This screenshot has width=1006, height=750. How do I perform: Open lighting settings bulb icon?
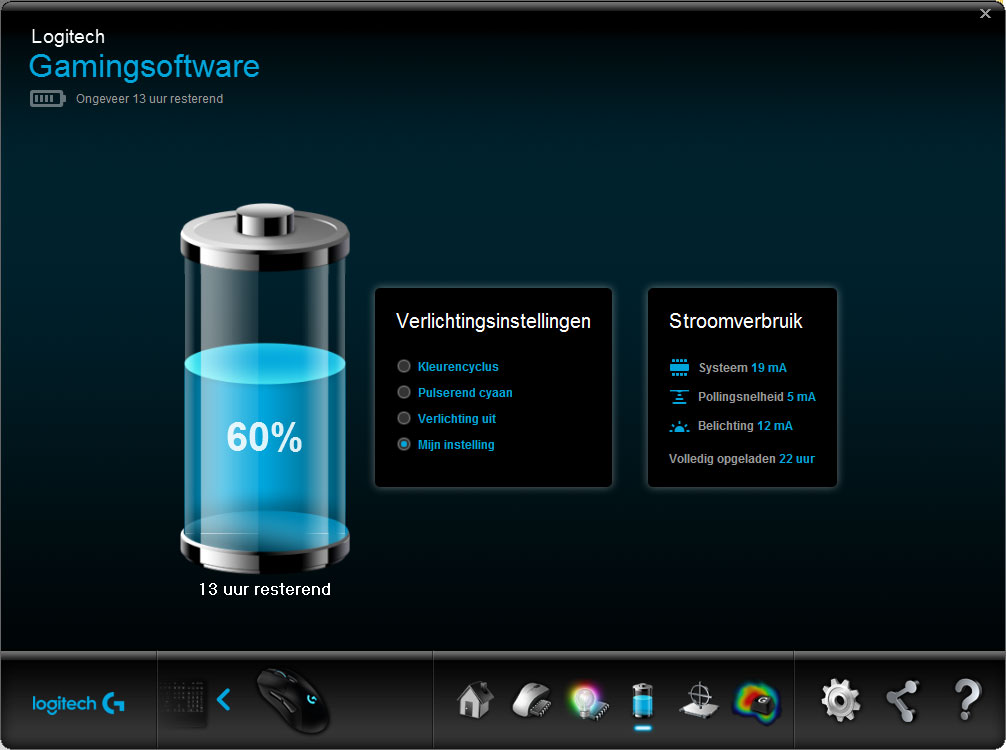(587, 701)
